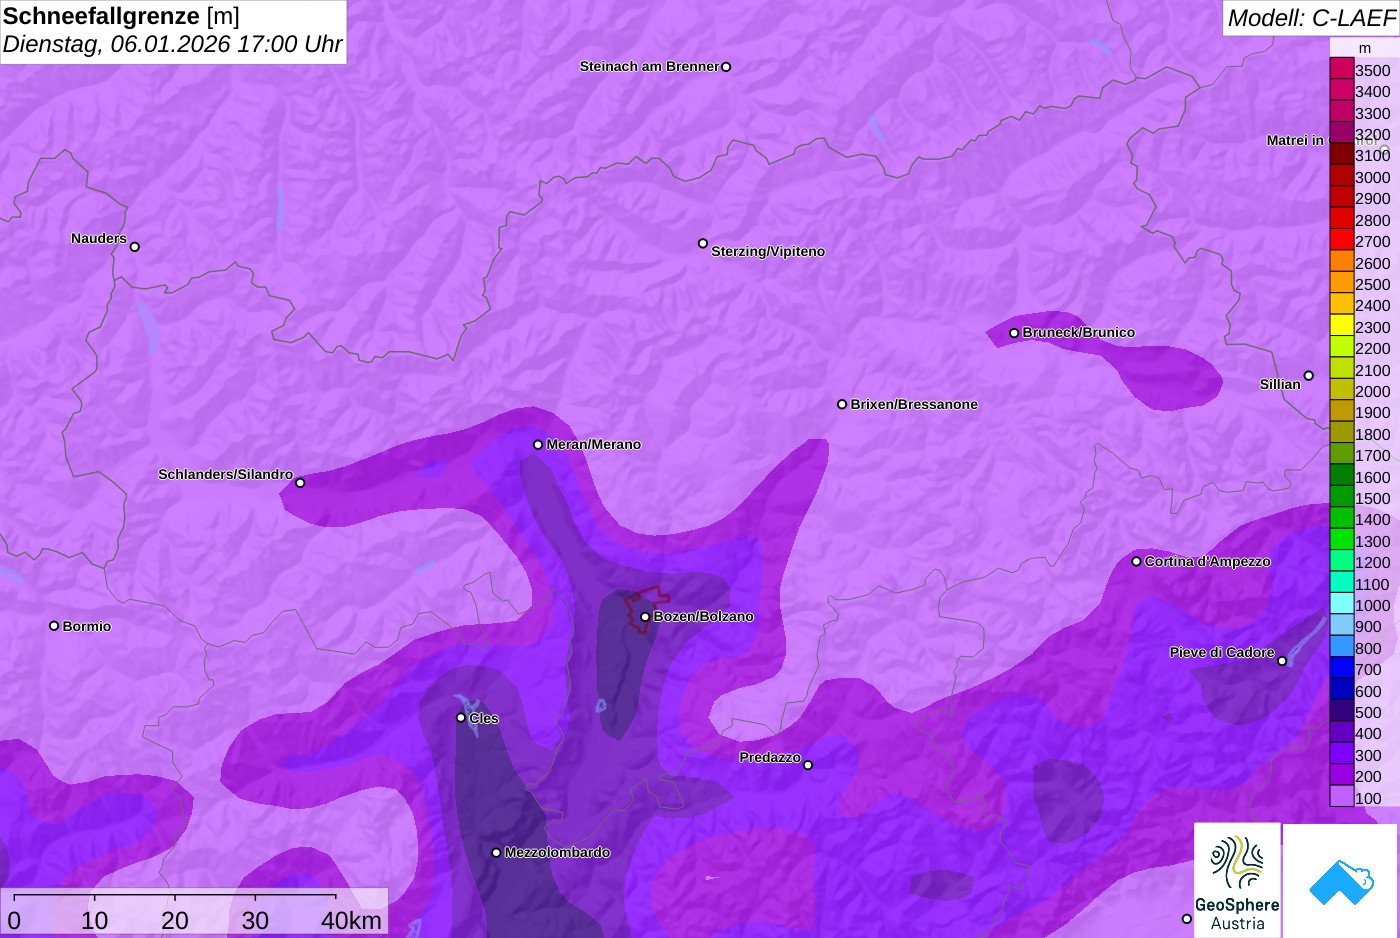Select the Bruneck/Brunico map marker
The height and width of the screenshot is (938, 1400).
click(1014, 333)
